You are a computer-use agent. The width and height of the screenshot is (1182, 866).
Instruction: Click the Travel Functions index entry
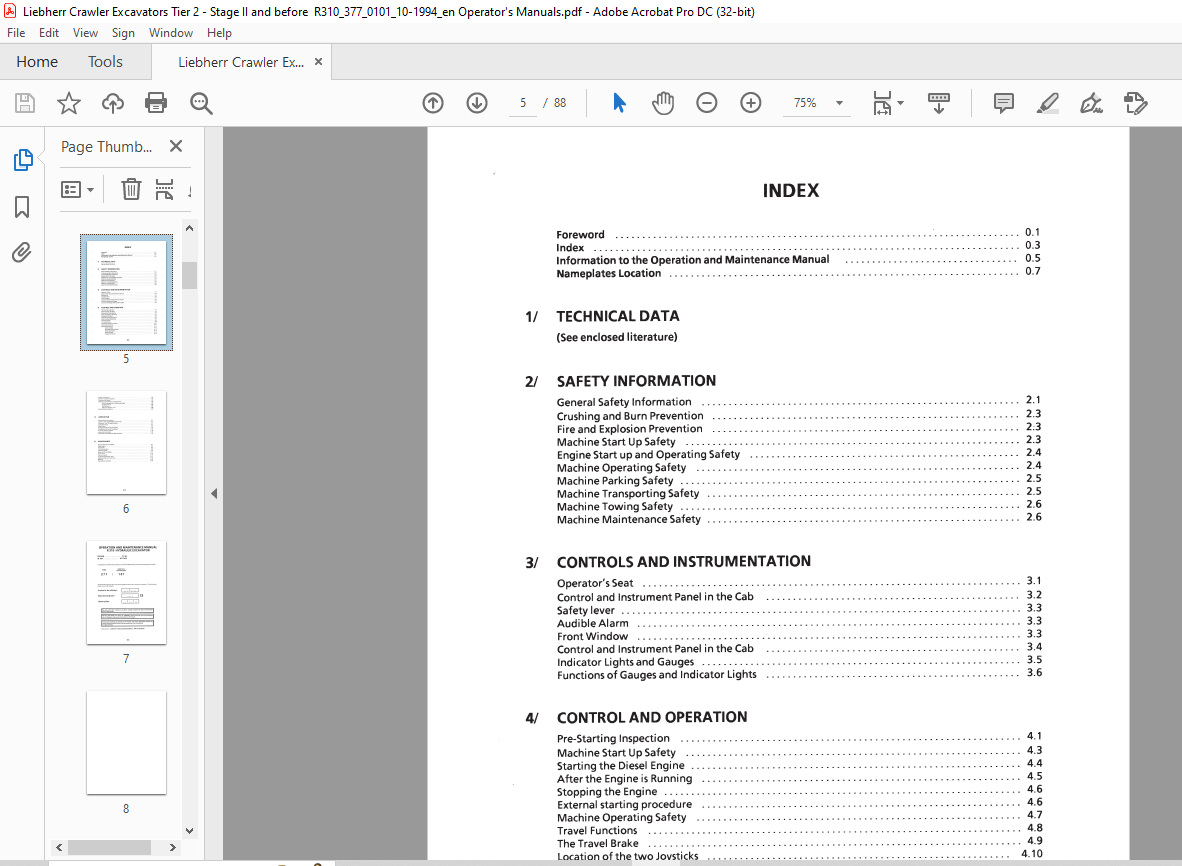(x=597, y=831)
